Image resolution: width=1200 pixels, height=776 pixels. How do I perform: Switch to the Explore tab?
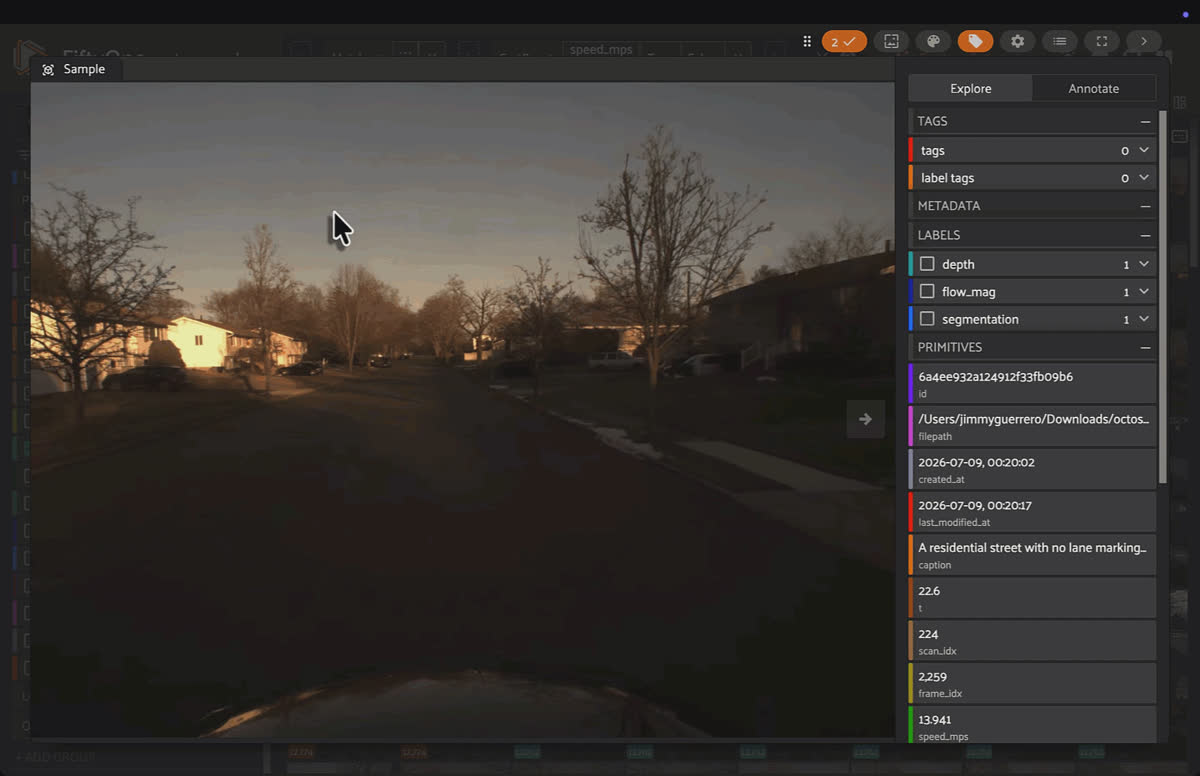pos(970,88)
